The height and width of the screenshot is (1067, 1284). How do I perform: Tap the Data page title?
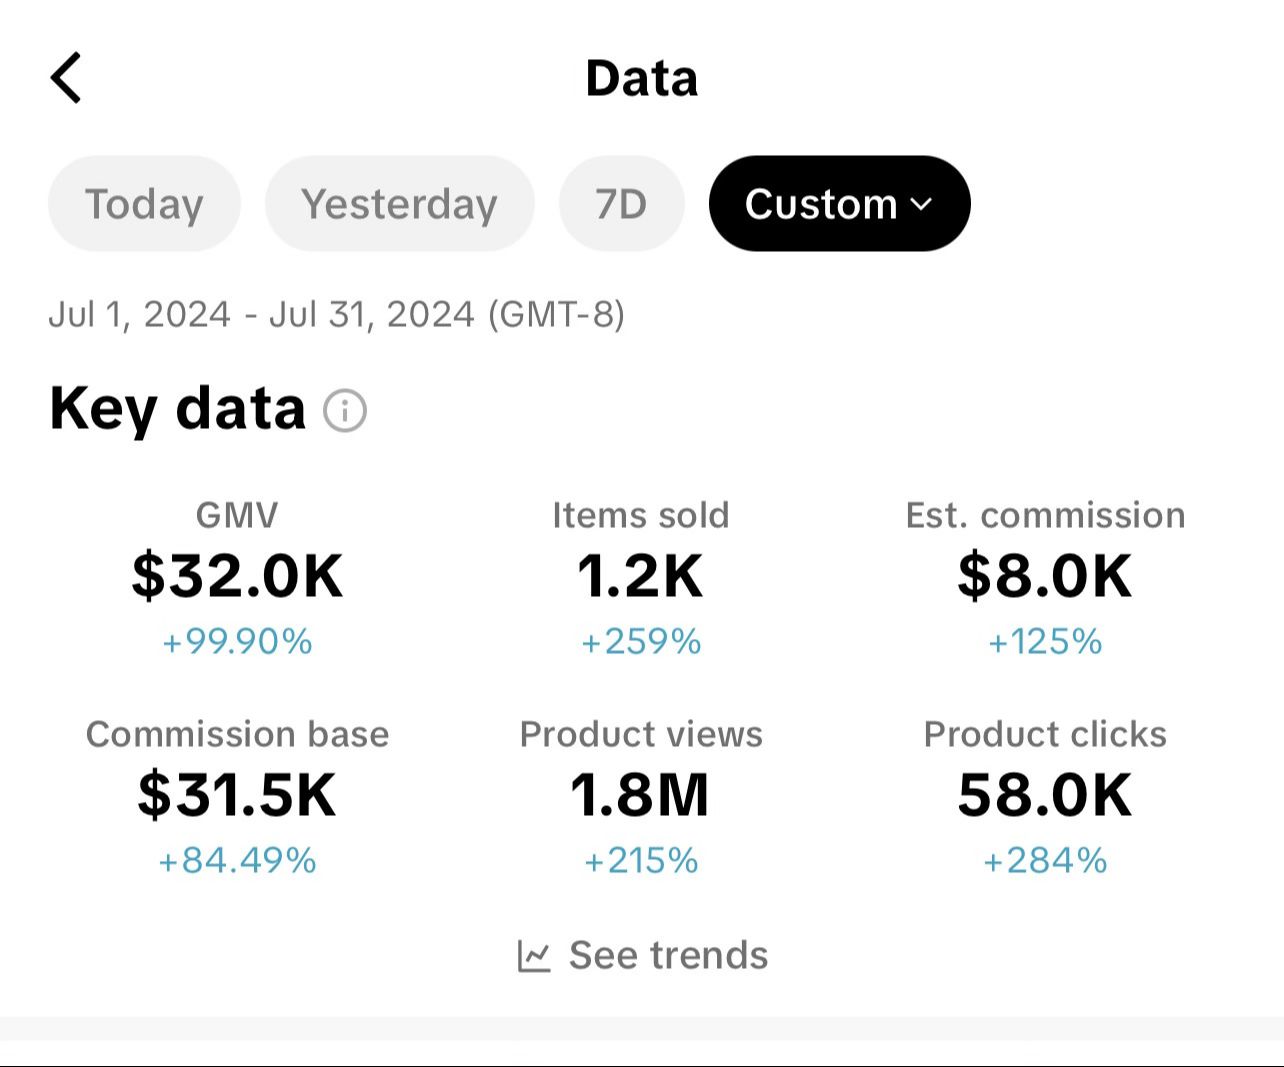click(641, 78)
